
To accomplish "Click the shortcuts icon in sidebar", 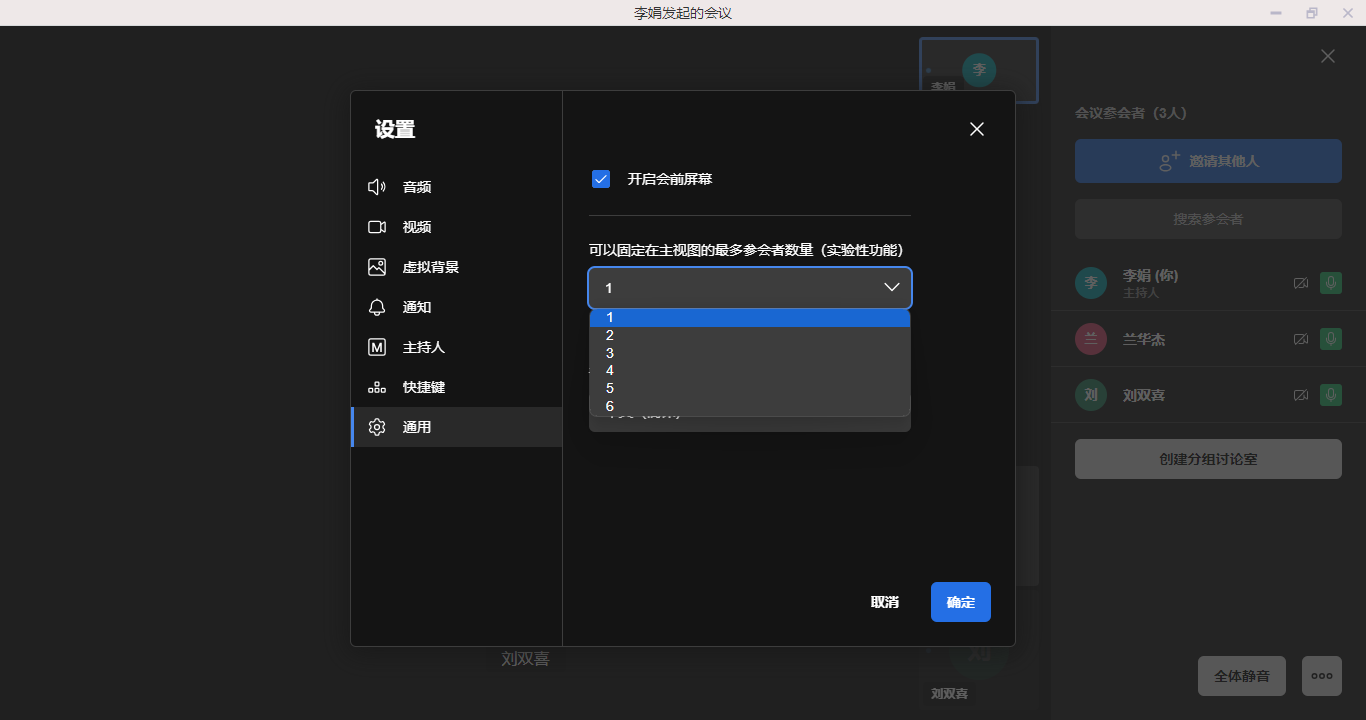I will point(377,387).
